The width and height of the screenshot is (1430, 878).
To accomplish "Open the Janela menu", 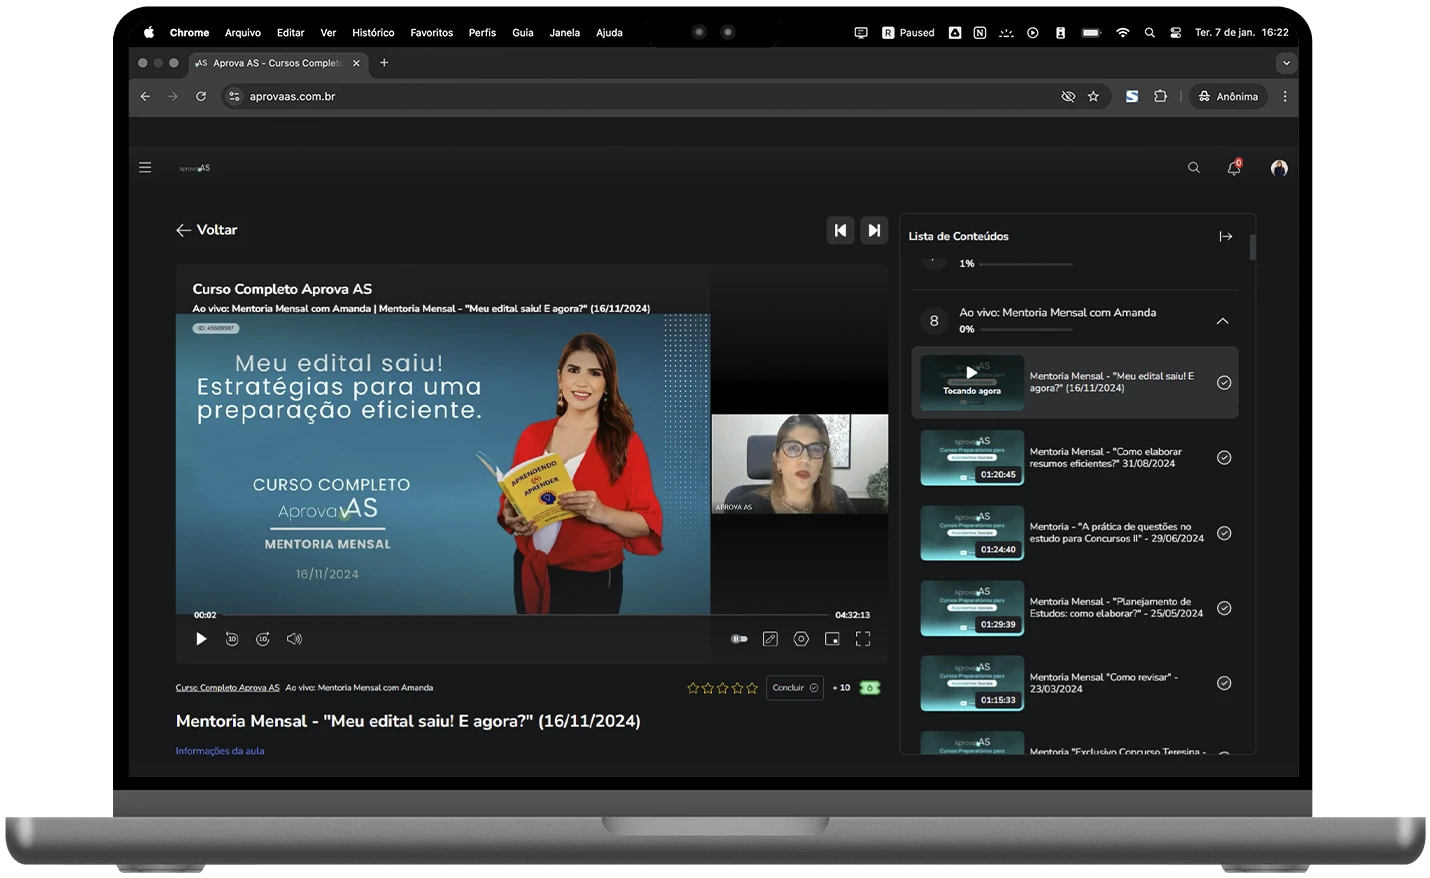I will (565, 33).
